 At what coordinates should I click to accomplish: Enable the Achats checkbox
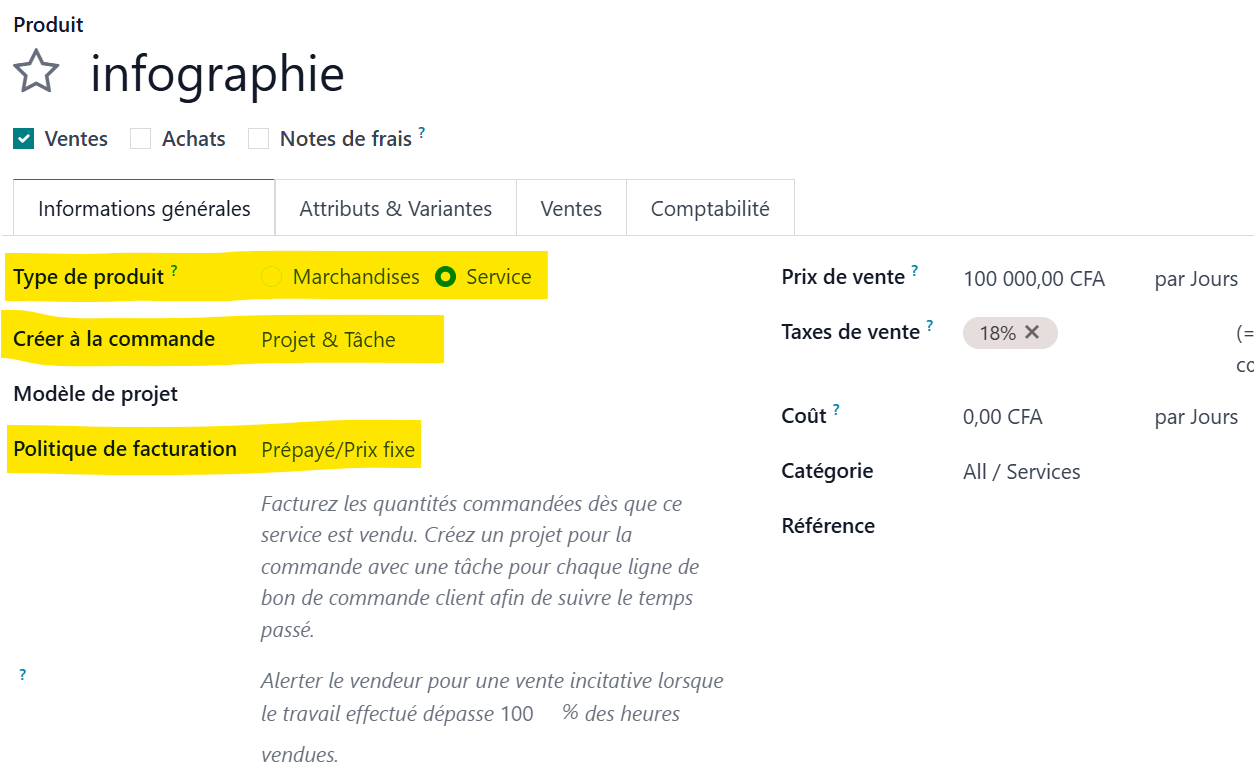tap(141, 139)
